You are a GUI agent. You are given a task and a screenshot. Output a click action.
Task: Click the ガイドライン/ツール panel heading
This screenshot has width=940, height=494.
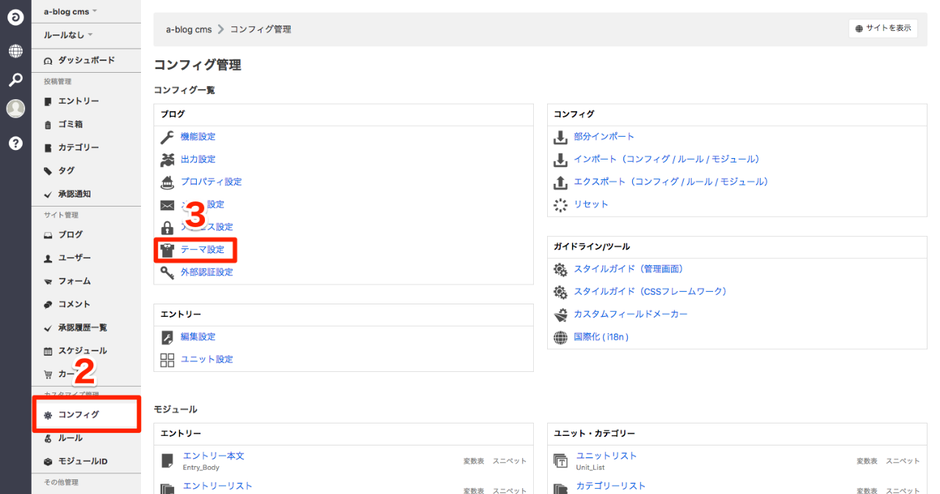592,247
